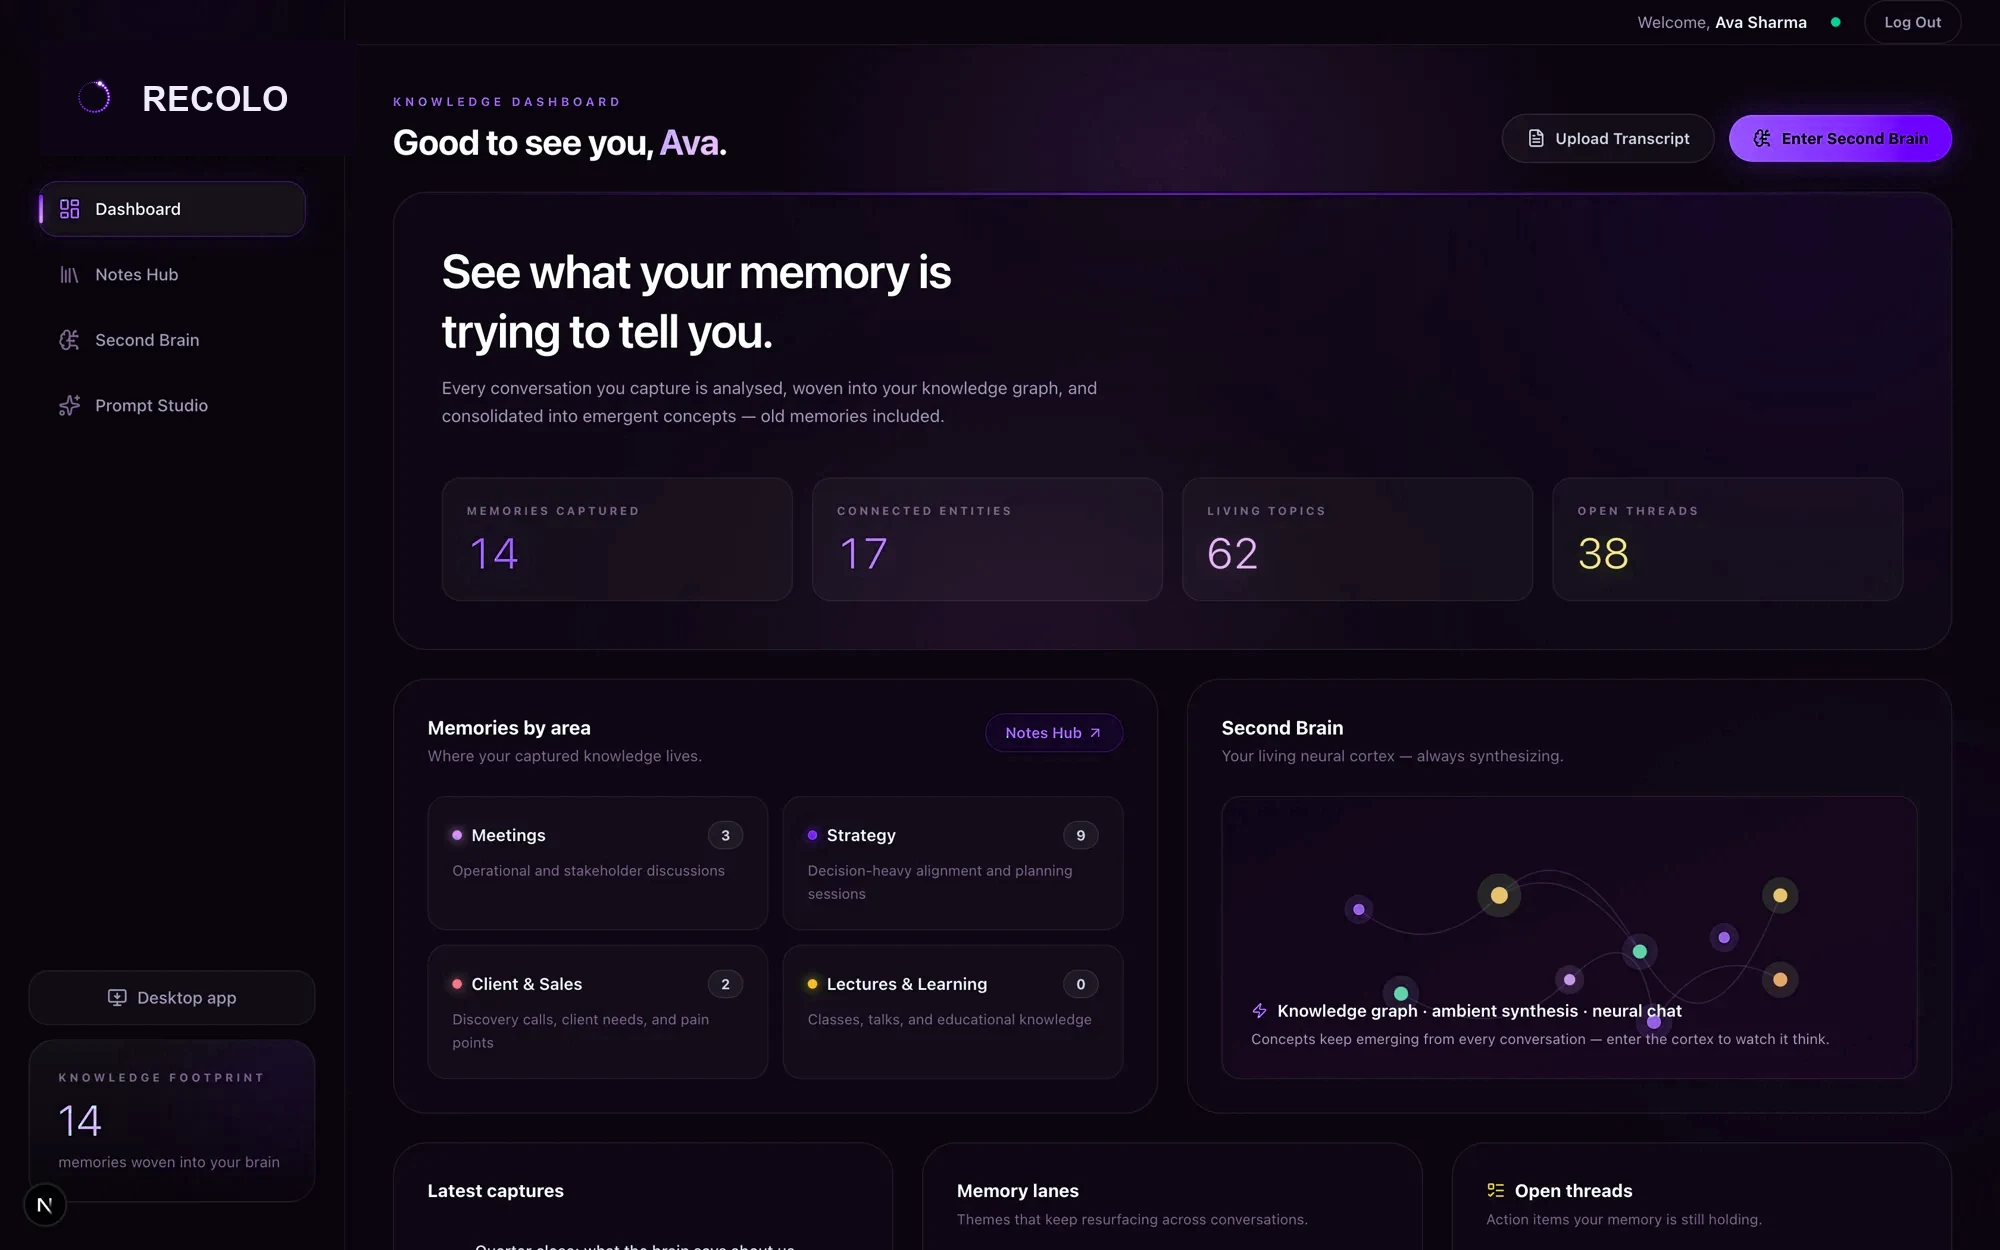Click 'memories woven into your brain' text

169,1162
